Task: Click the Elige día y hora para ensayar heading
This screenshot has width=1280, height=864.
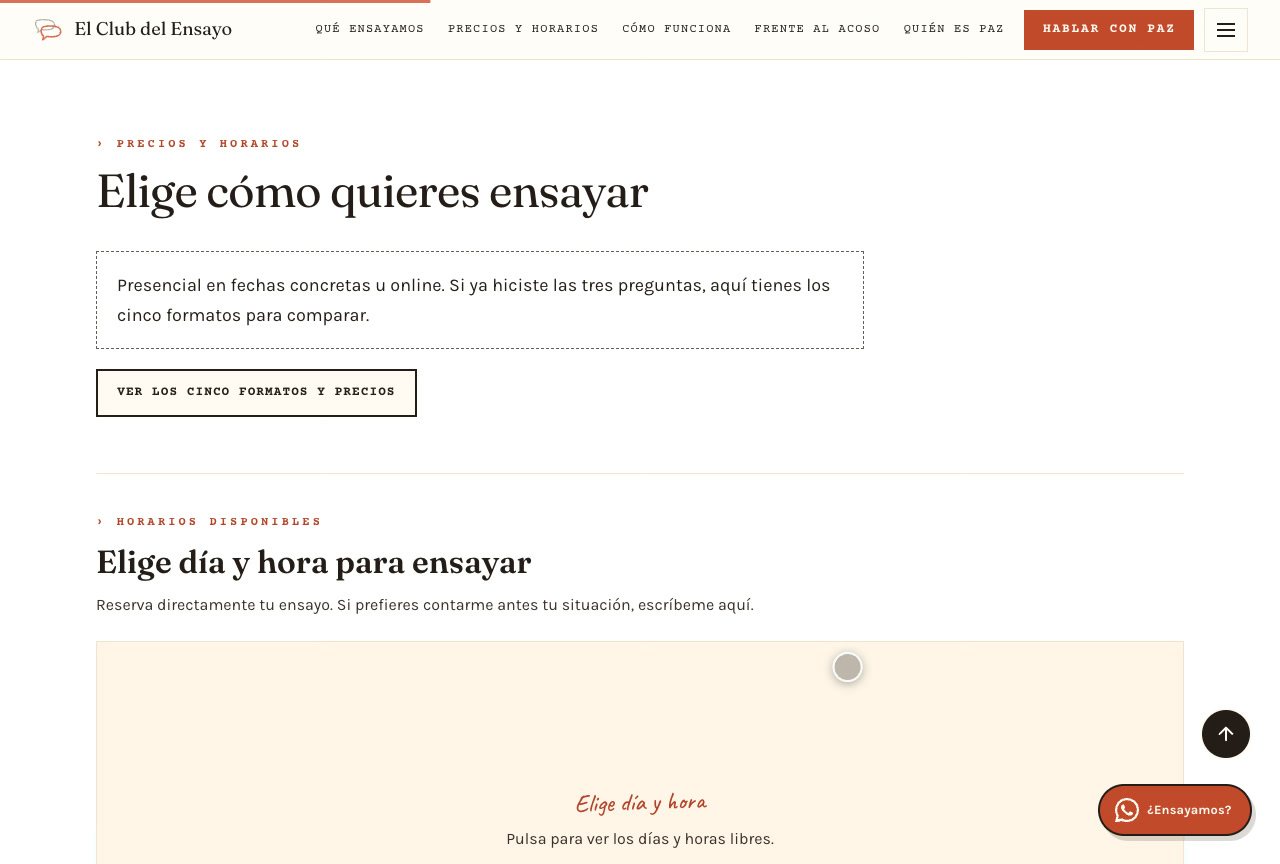Action: [314, 562]
